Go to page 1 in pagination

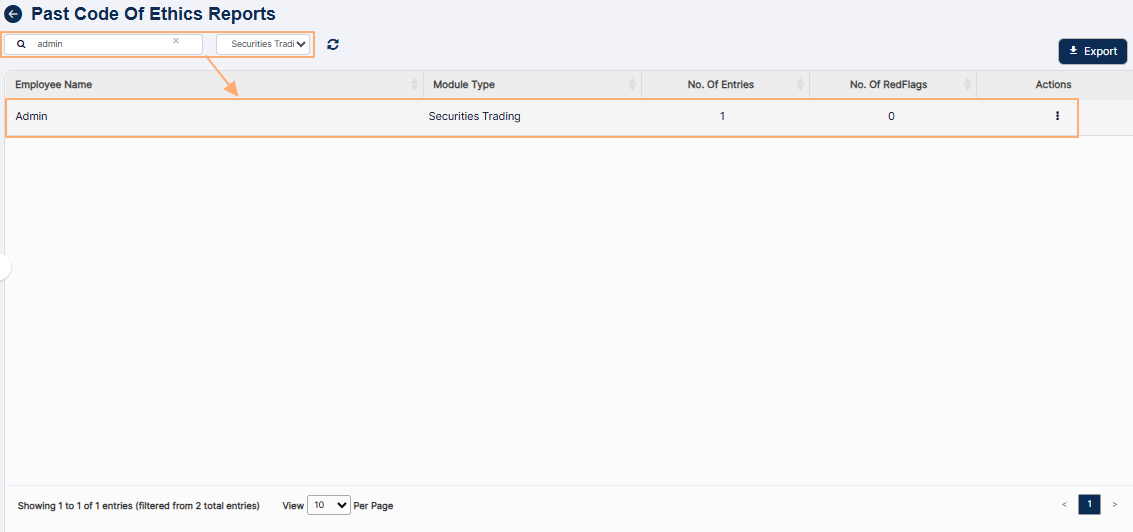(1089, 504)
